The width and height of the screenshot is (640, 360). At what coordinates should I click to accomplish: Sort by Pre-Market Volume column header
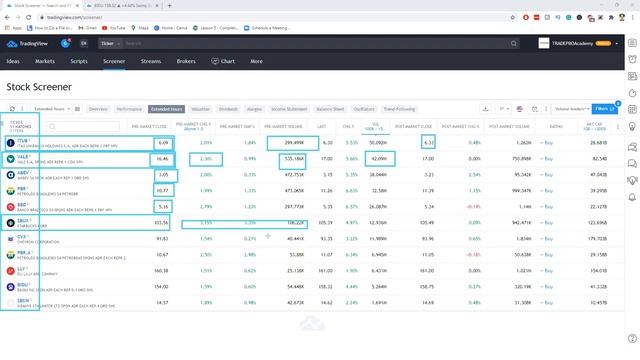click(283, 127)
